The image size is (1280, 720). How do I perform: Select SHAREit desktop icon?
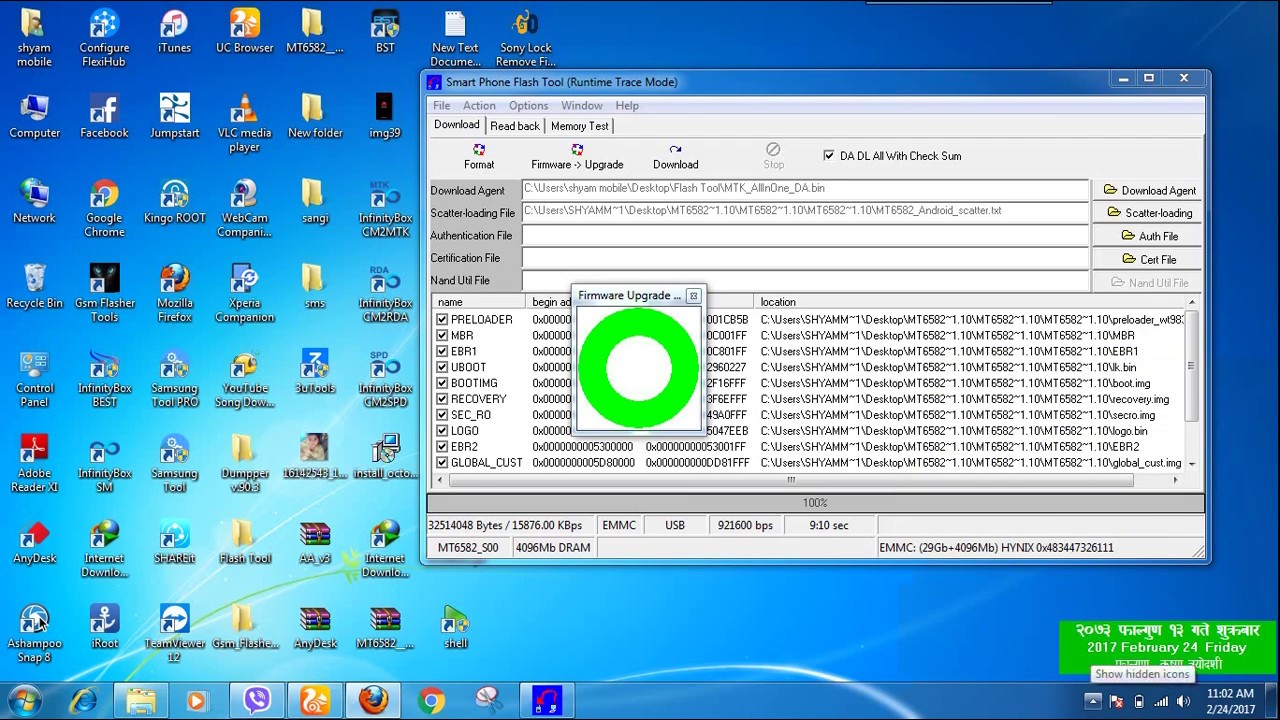click(174, 542)
